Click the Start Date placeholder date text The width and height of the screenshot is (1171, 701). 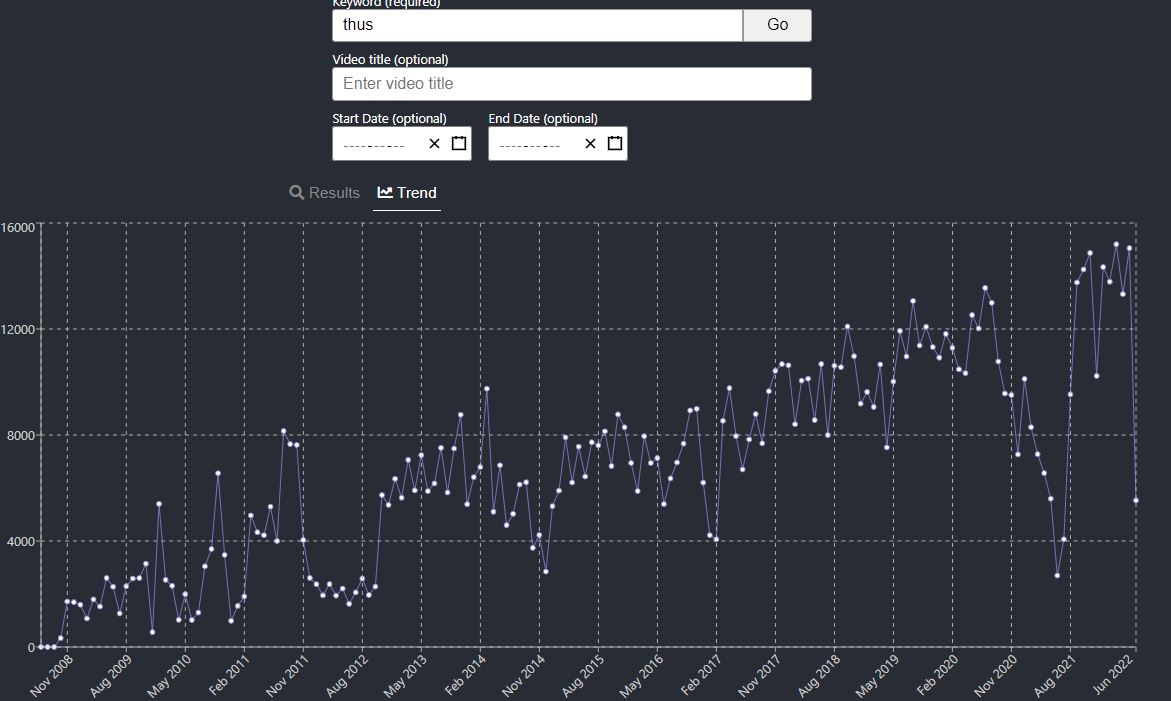pyautogui.click(x=374, y=145)
